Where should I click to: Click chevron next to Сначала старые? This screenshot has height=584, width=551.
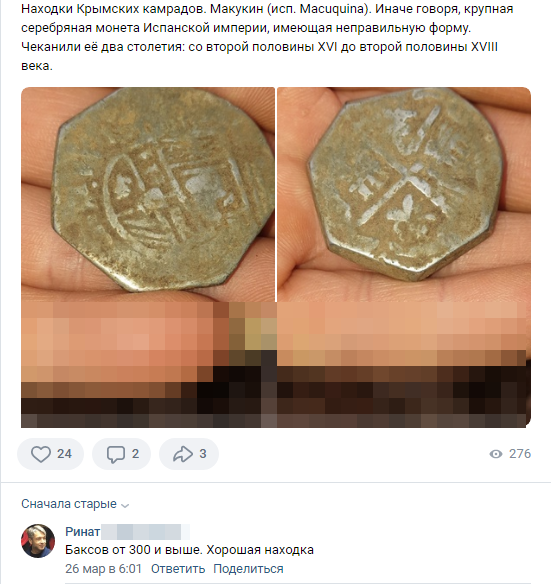coord(125,505)
